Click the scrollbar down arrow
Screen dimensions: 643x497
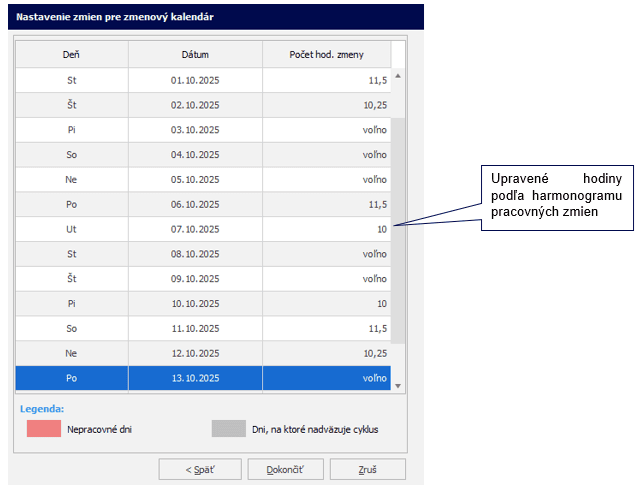pyautogui.click(x=397, y=385)
